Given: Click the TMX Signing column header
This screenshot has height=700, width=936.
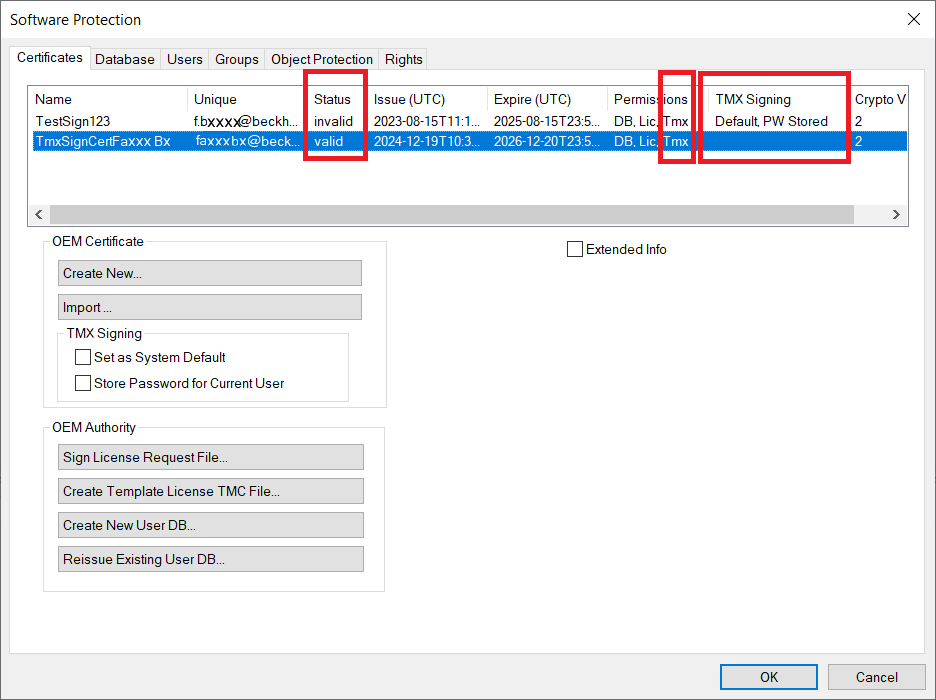Looking at the screenshot, I should [x=779, y=99].
